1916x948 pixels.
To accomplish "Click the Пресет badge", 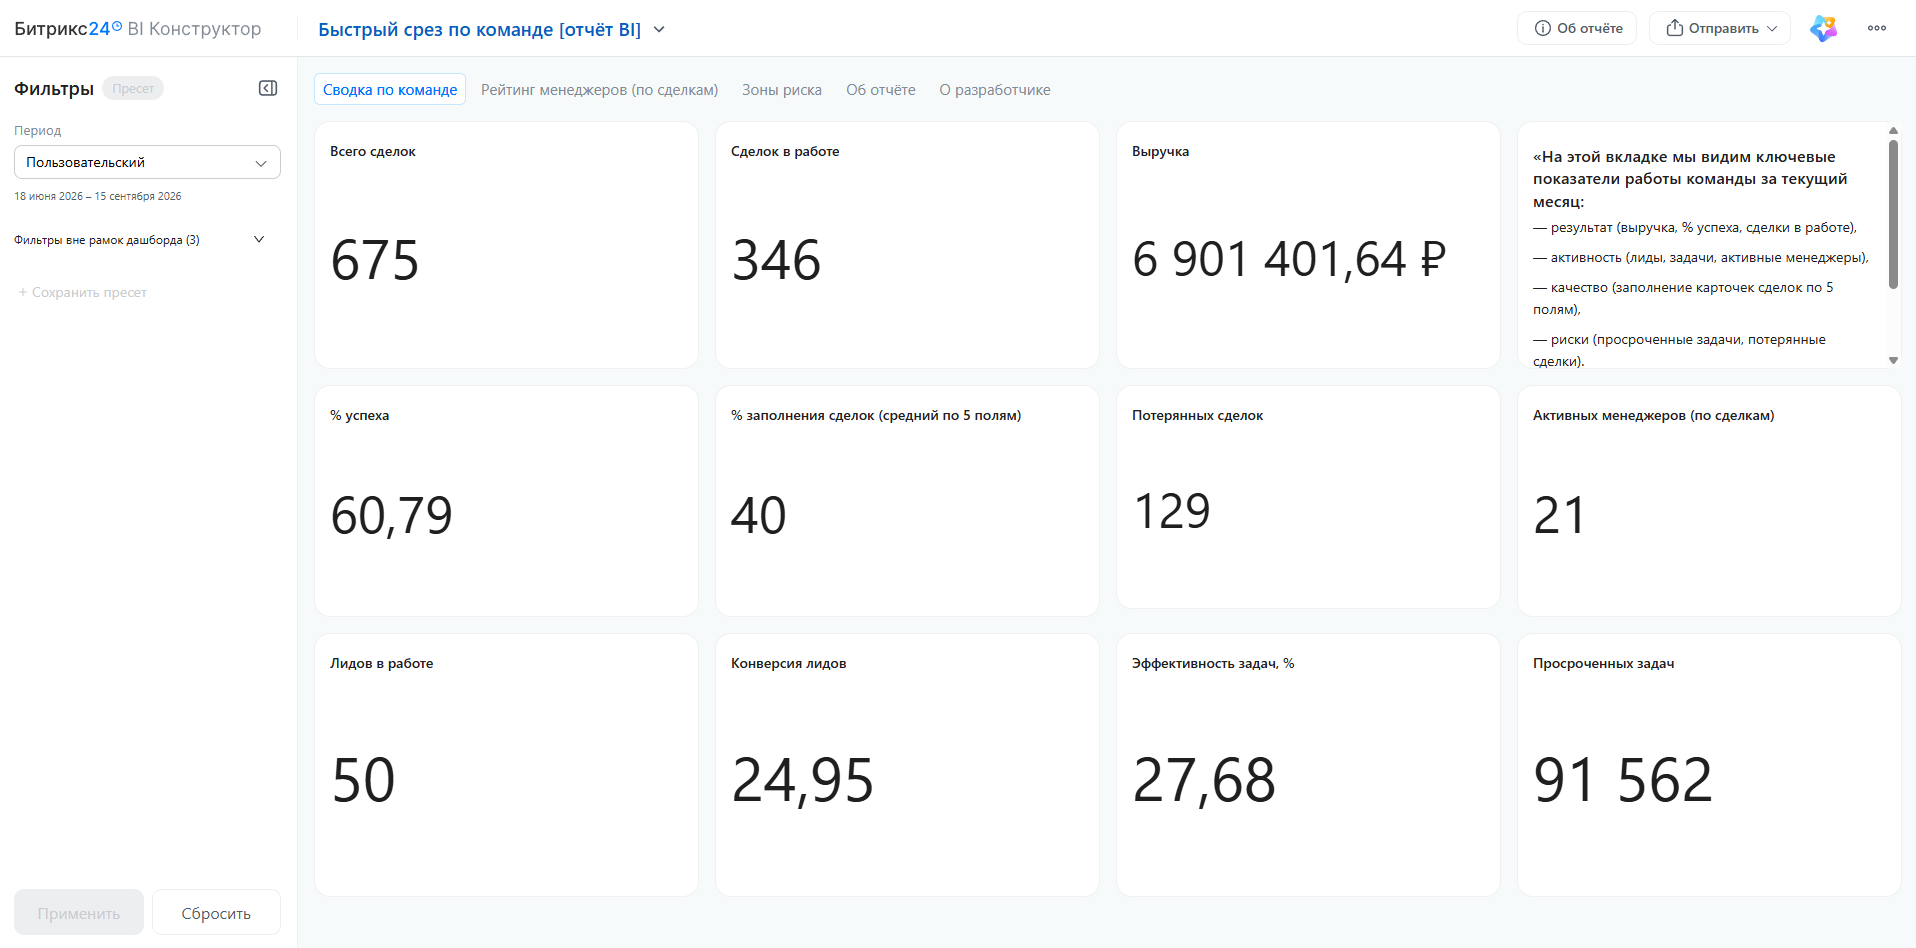I will pos(133,88).
